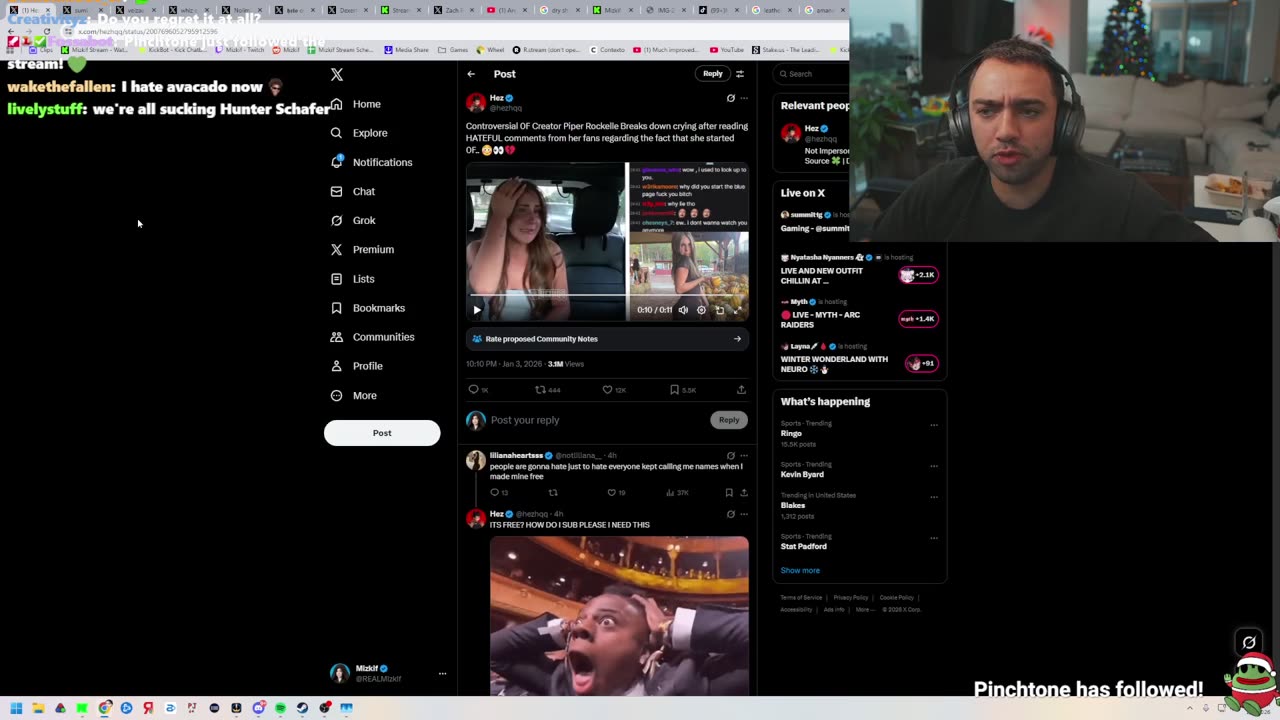Open three-dot menu on lilianaheartsss's reply
Image resolution: width=1280 pixels, height=720 pixels.
744,456
